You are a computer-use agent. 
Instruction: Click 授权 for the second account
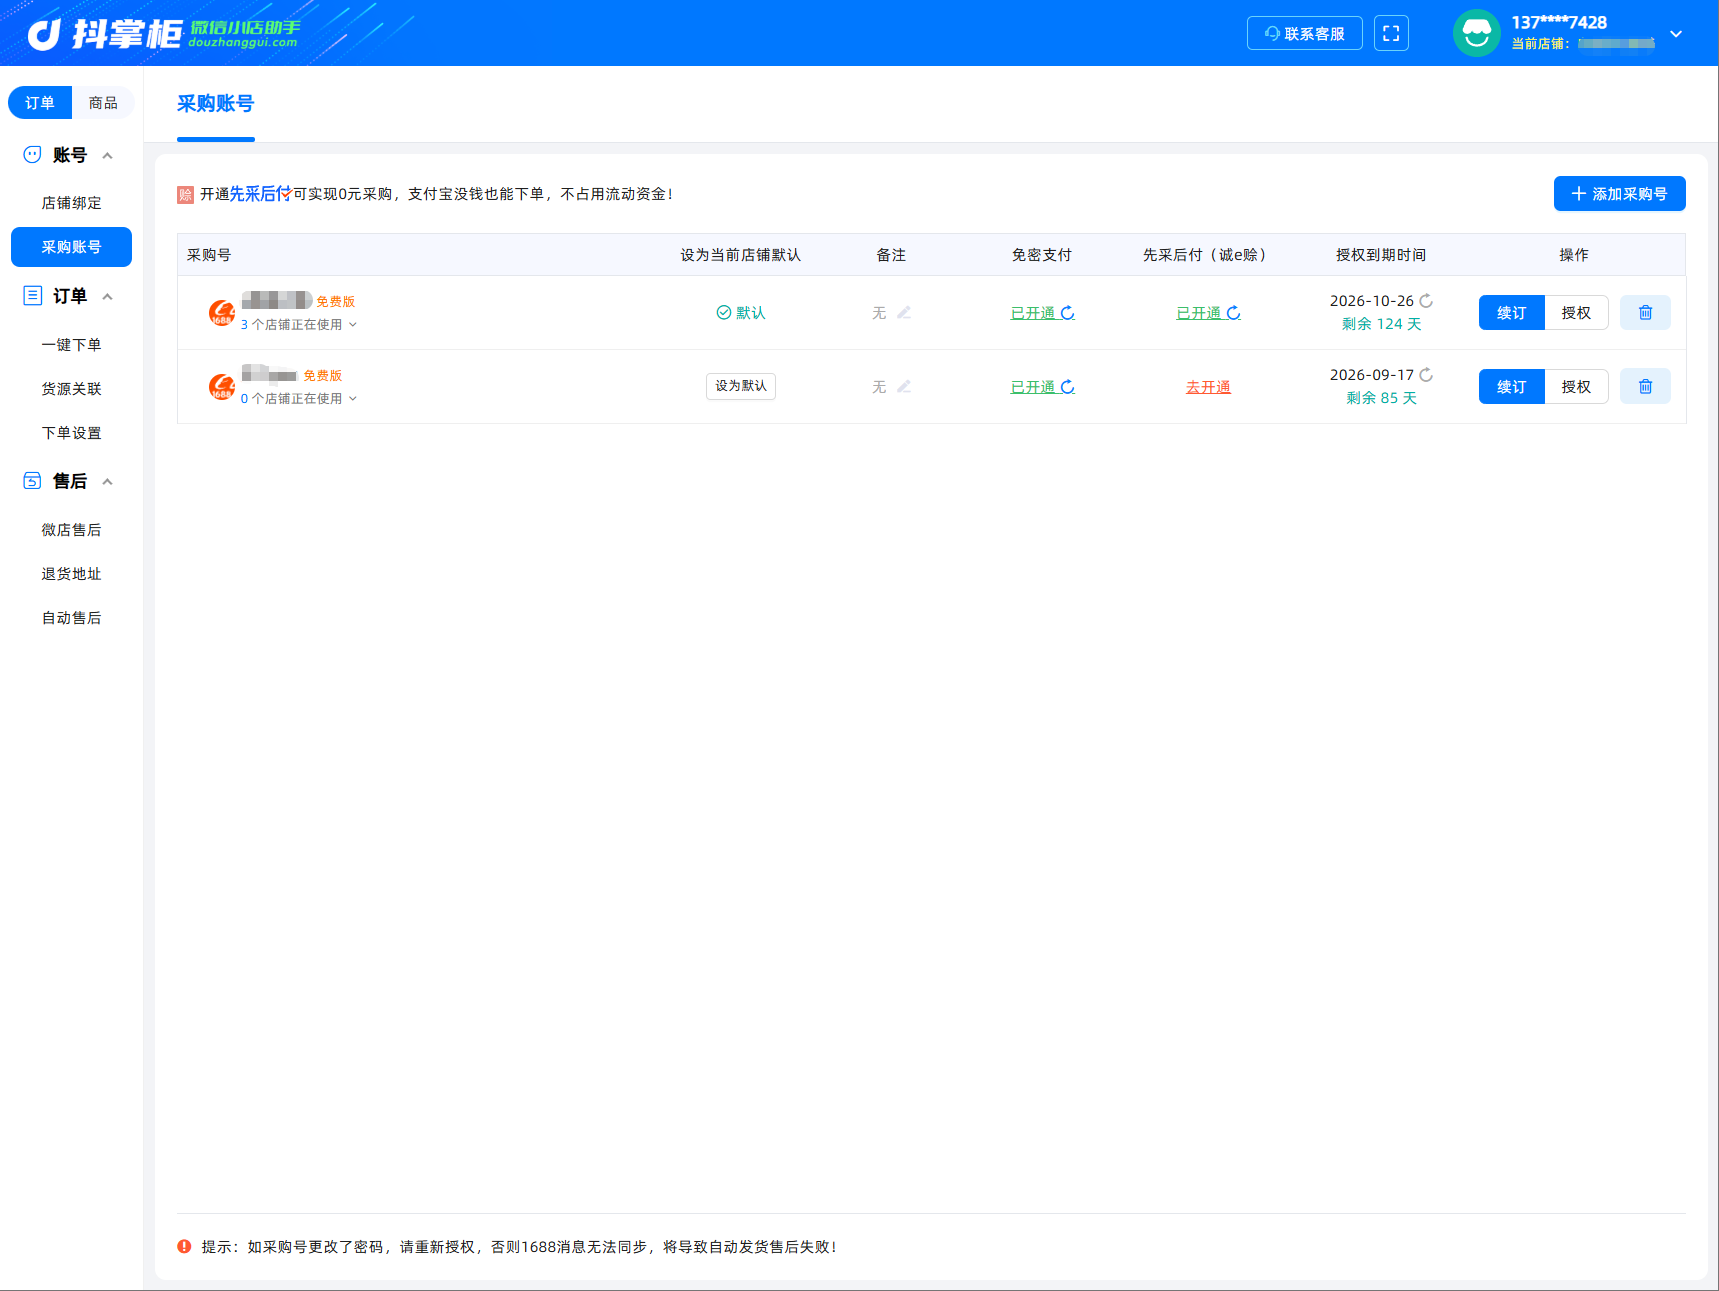(x=1576, y=387)
